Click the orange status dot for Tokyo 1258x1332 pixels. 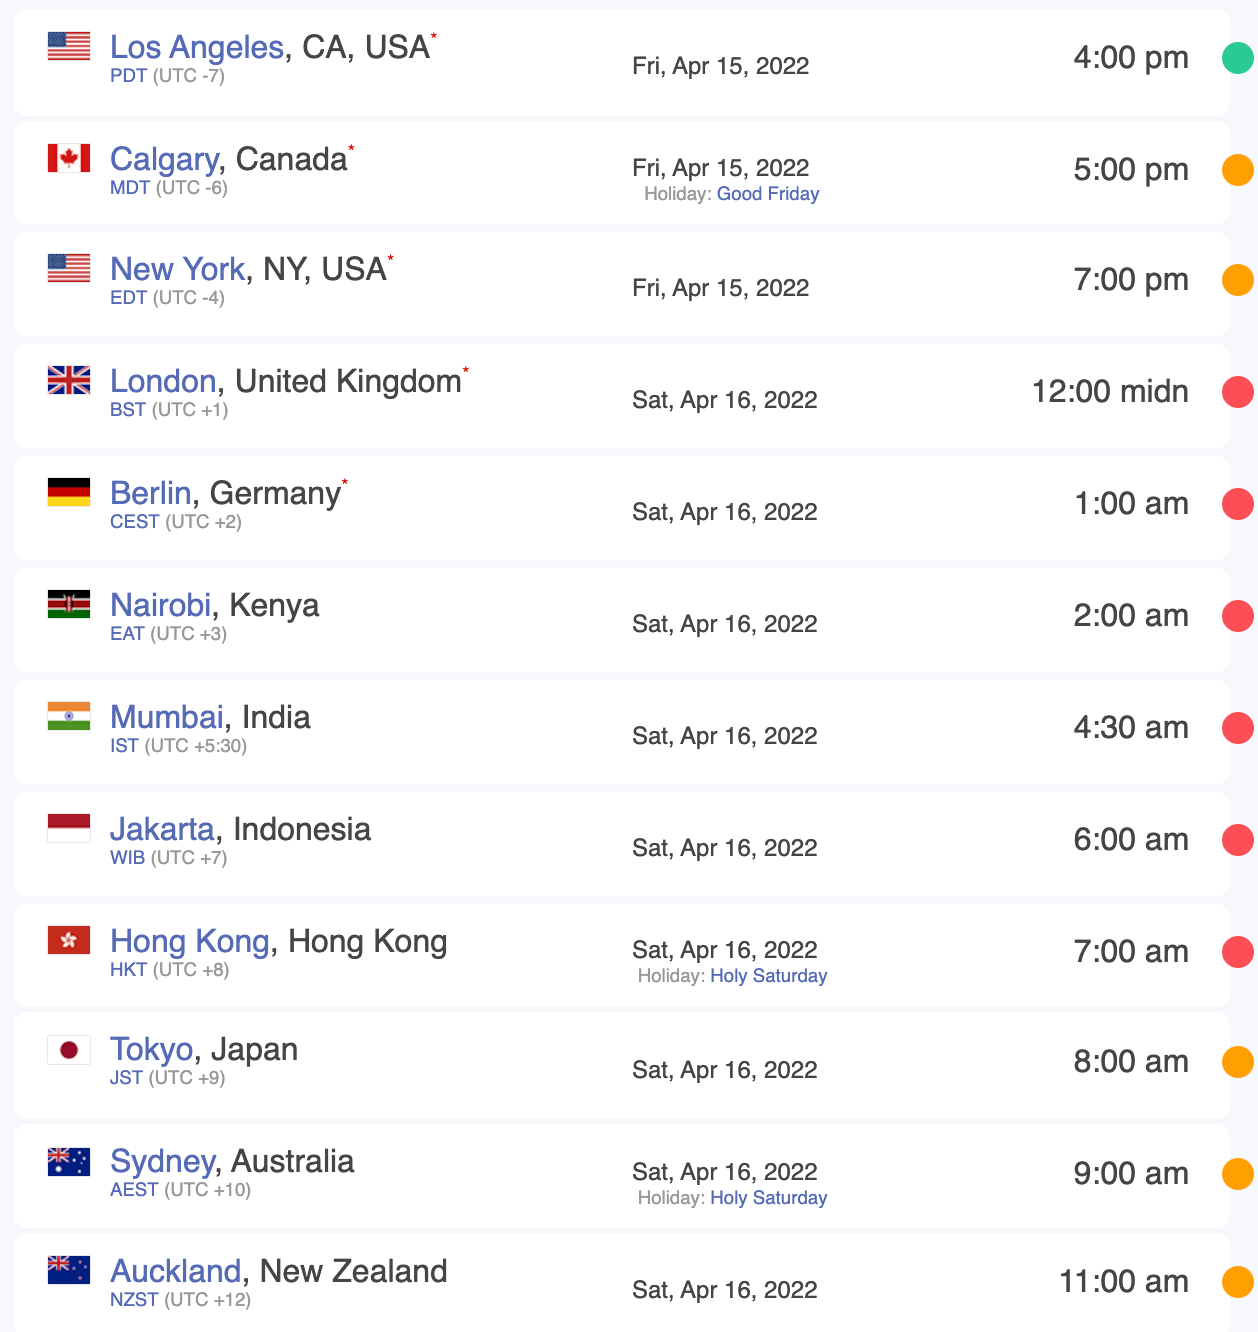(x=1238, y=1062)
